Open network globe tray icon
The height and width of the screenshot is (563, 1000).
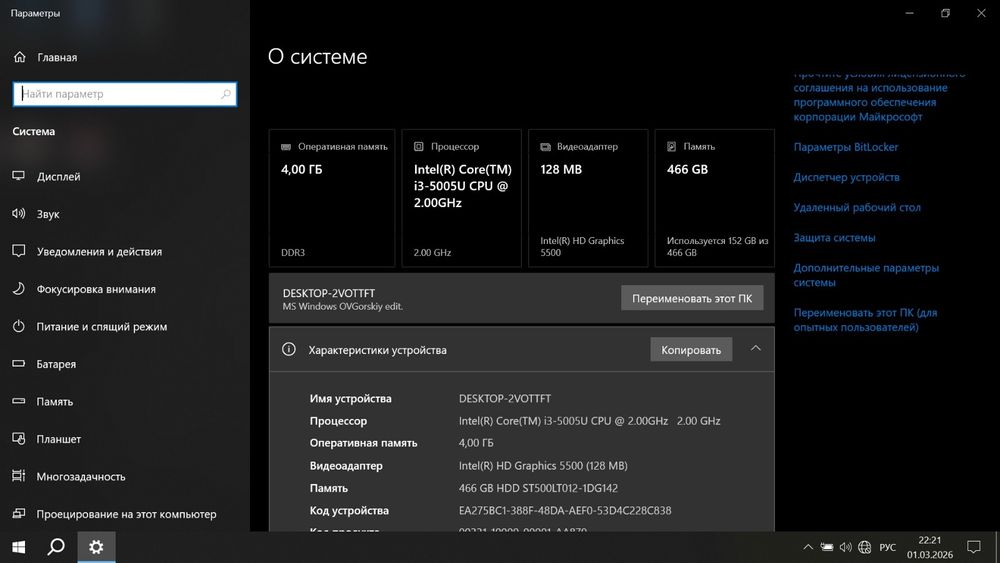(x=865, y=547)
